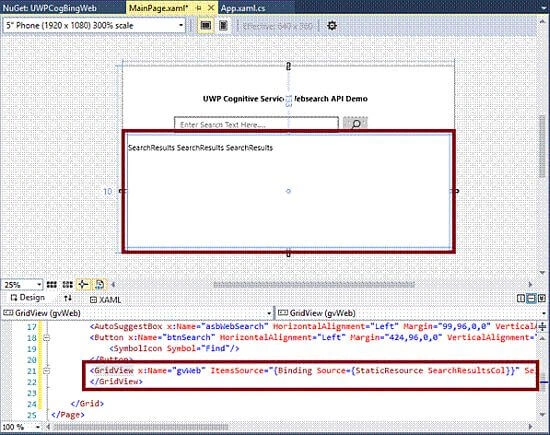Collapse the GridView element on line 21
Screen dimensions: 550x435
(47, 370)
